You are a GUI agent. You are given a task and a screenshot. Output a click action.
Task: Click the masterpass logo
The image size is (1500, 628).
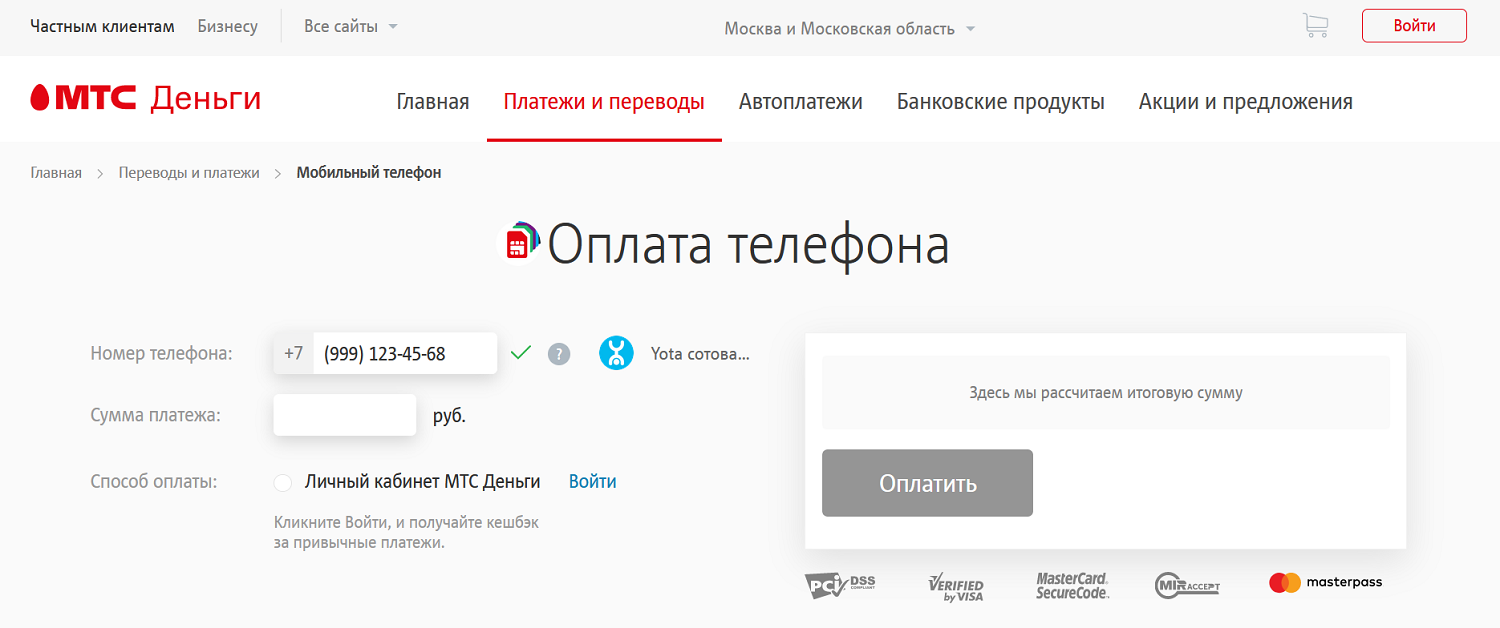pos(1325,582)
